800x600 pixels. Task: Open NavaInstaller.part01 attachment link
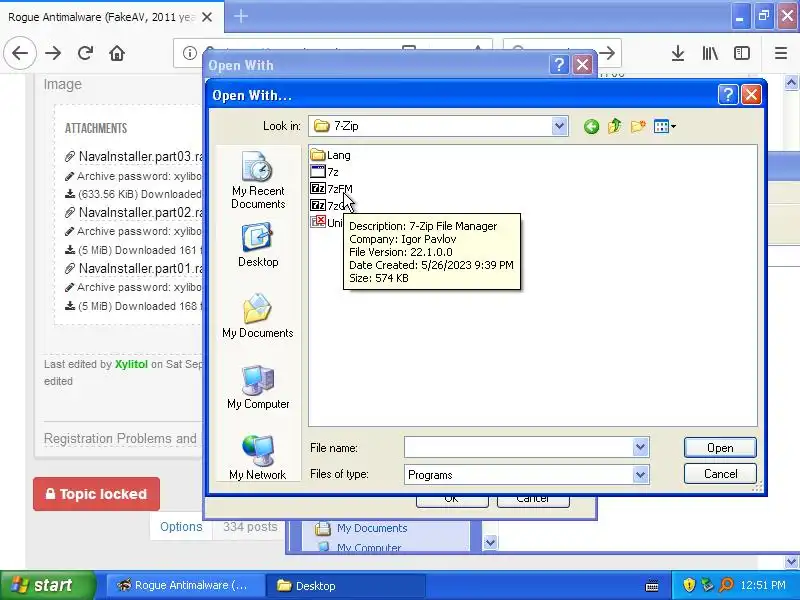141,268
